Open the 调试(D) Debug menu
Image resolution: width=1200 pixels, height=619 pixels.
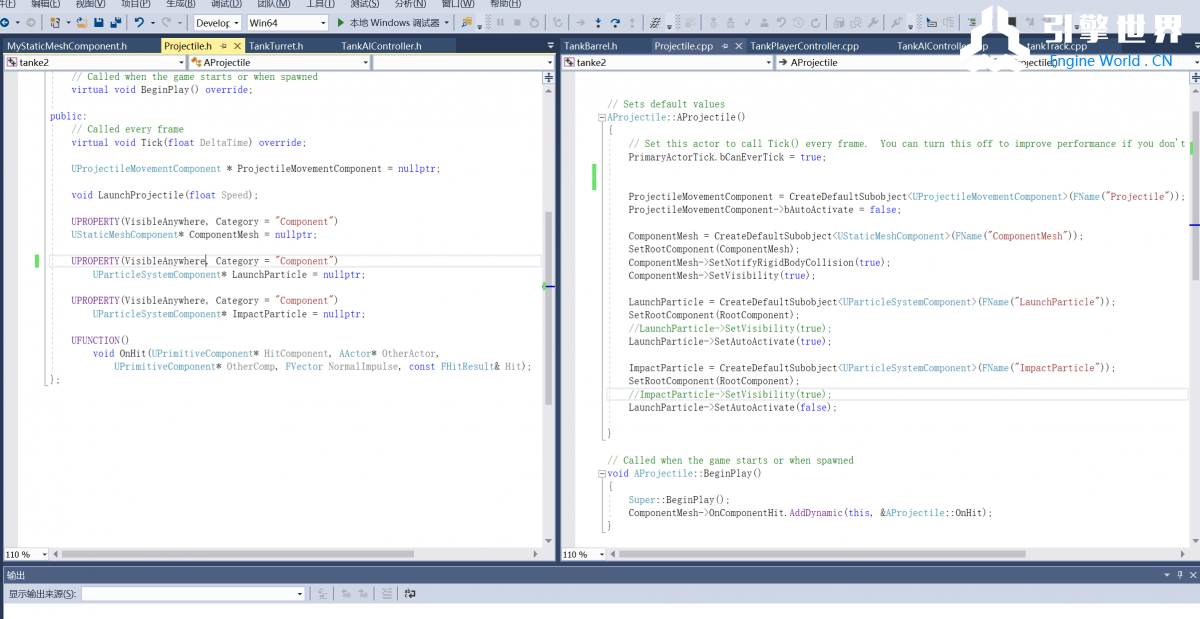tap(226, 4)
